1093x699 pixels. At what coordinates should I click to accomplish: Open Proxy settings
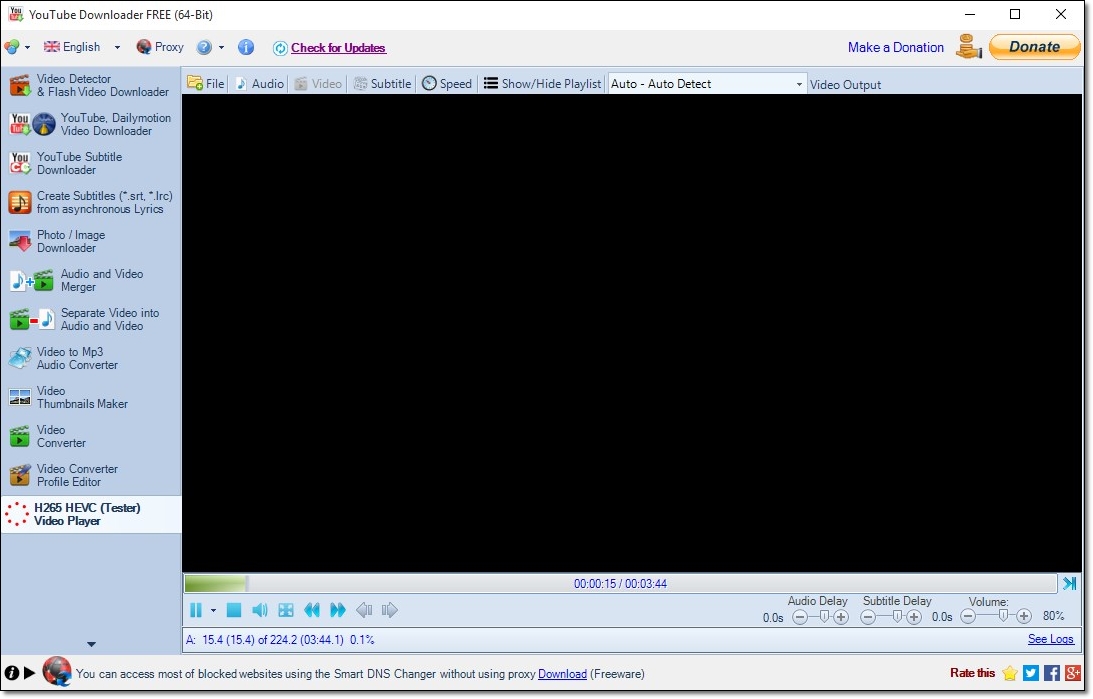click(x=160, y=47)
